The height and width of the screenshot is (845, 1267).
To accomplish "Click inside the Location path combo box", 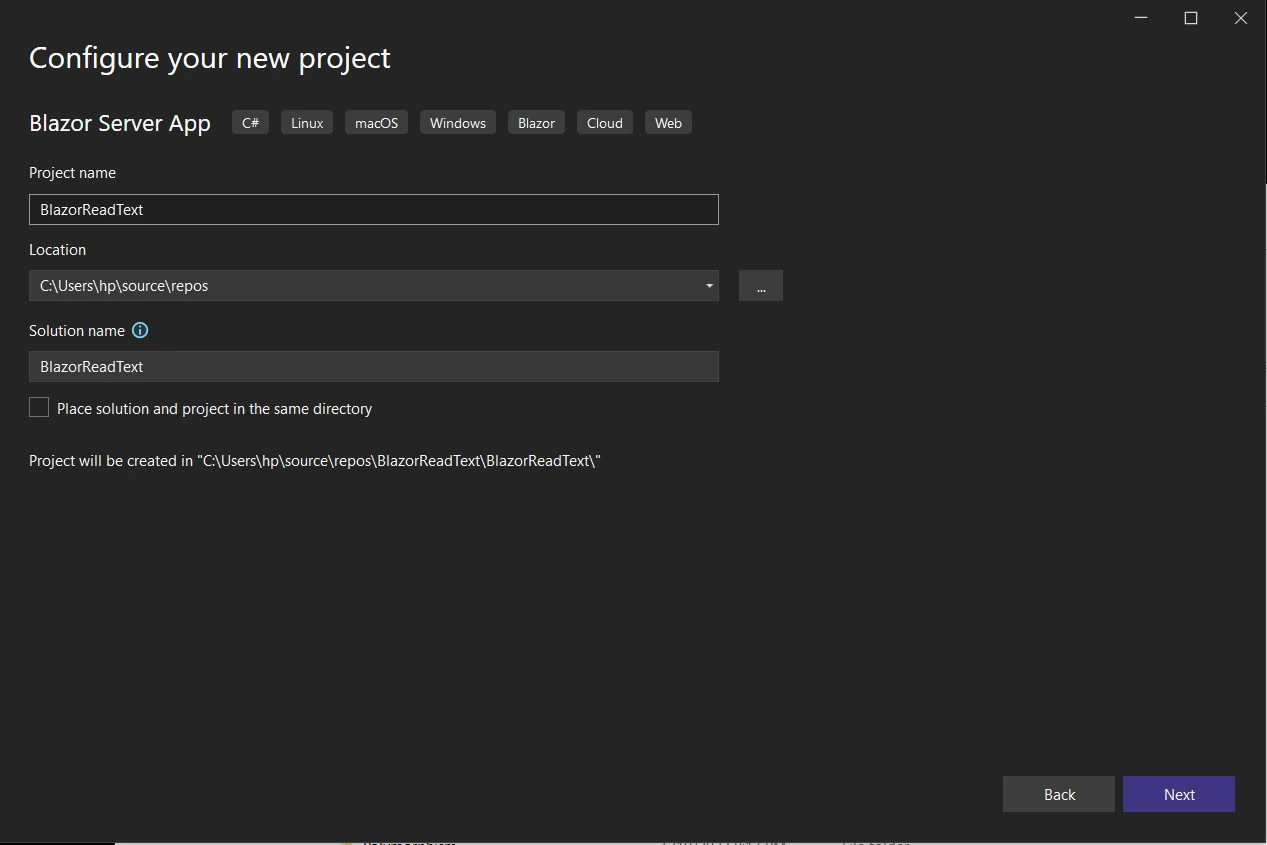I will [x=360, y=286].
